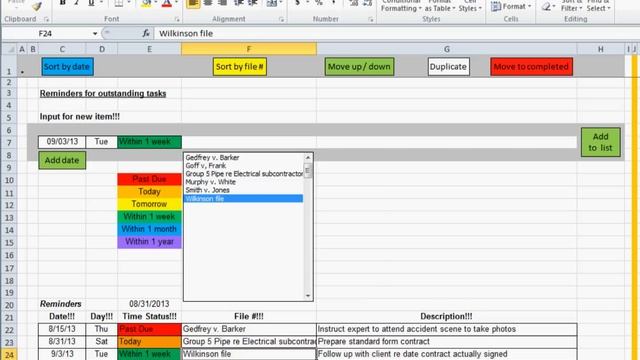Select column C header
Viewport: 640px width, 360px height.
pyautogui.click(x=62, y=49)
